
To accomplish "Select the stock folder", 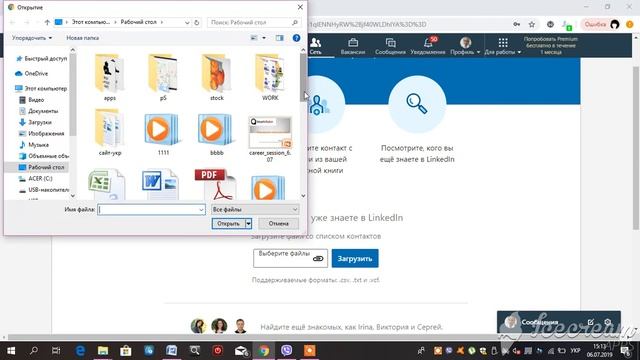I will click(217, 77).
